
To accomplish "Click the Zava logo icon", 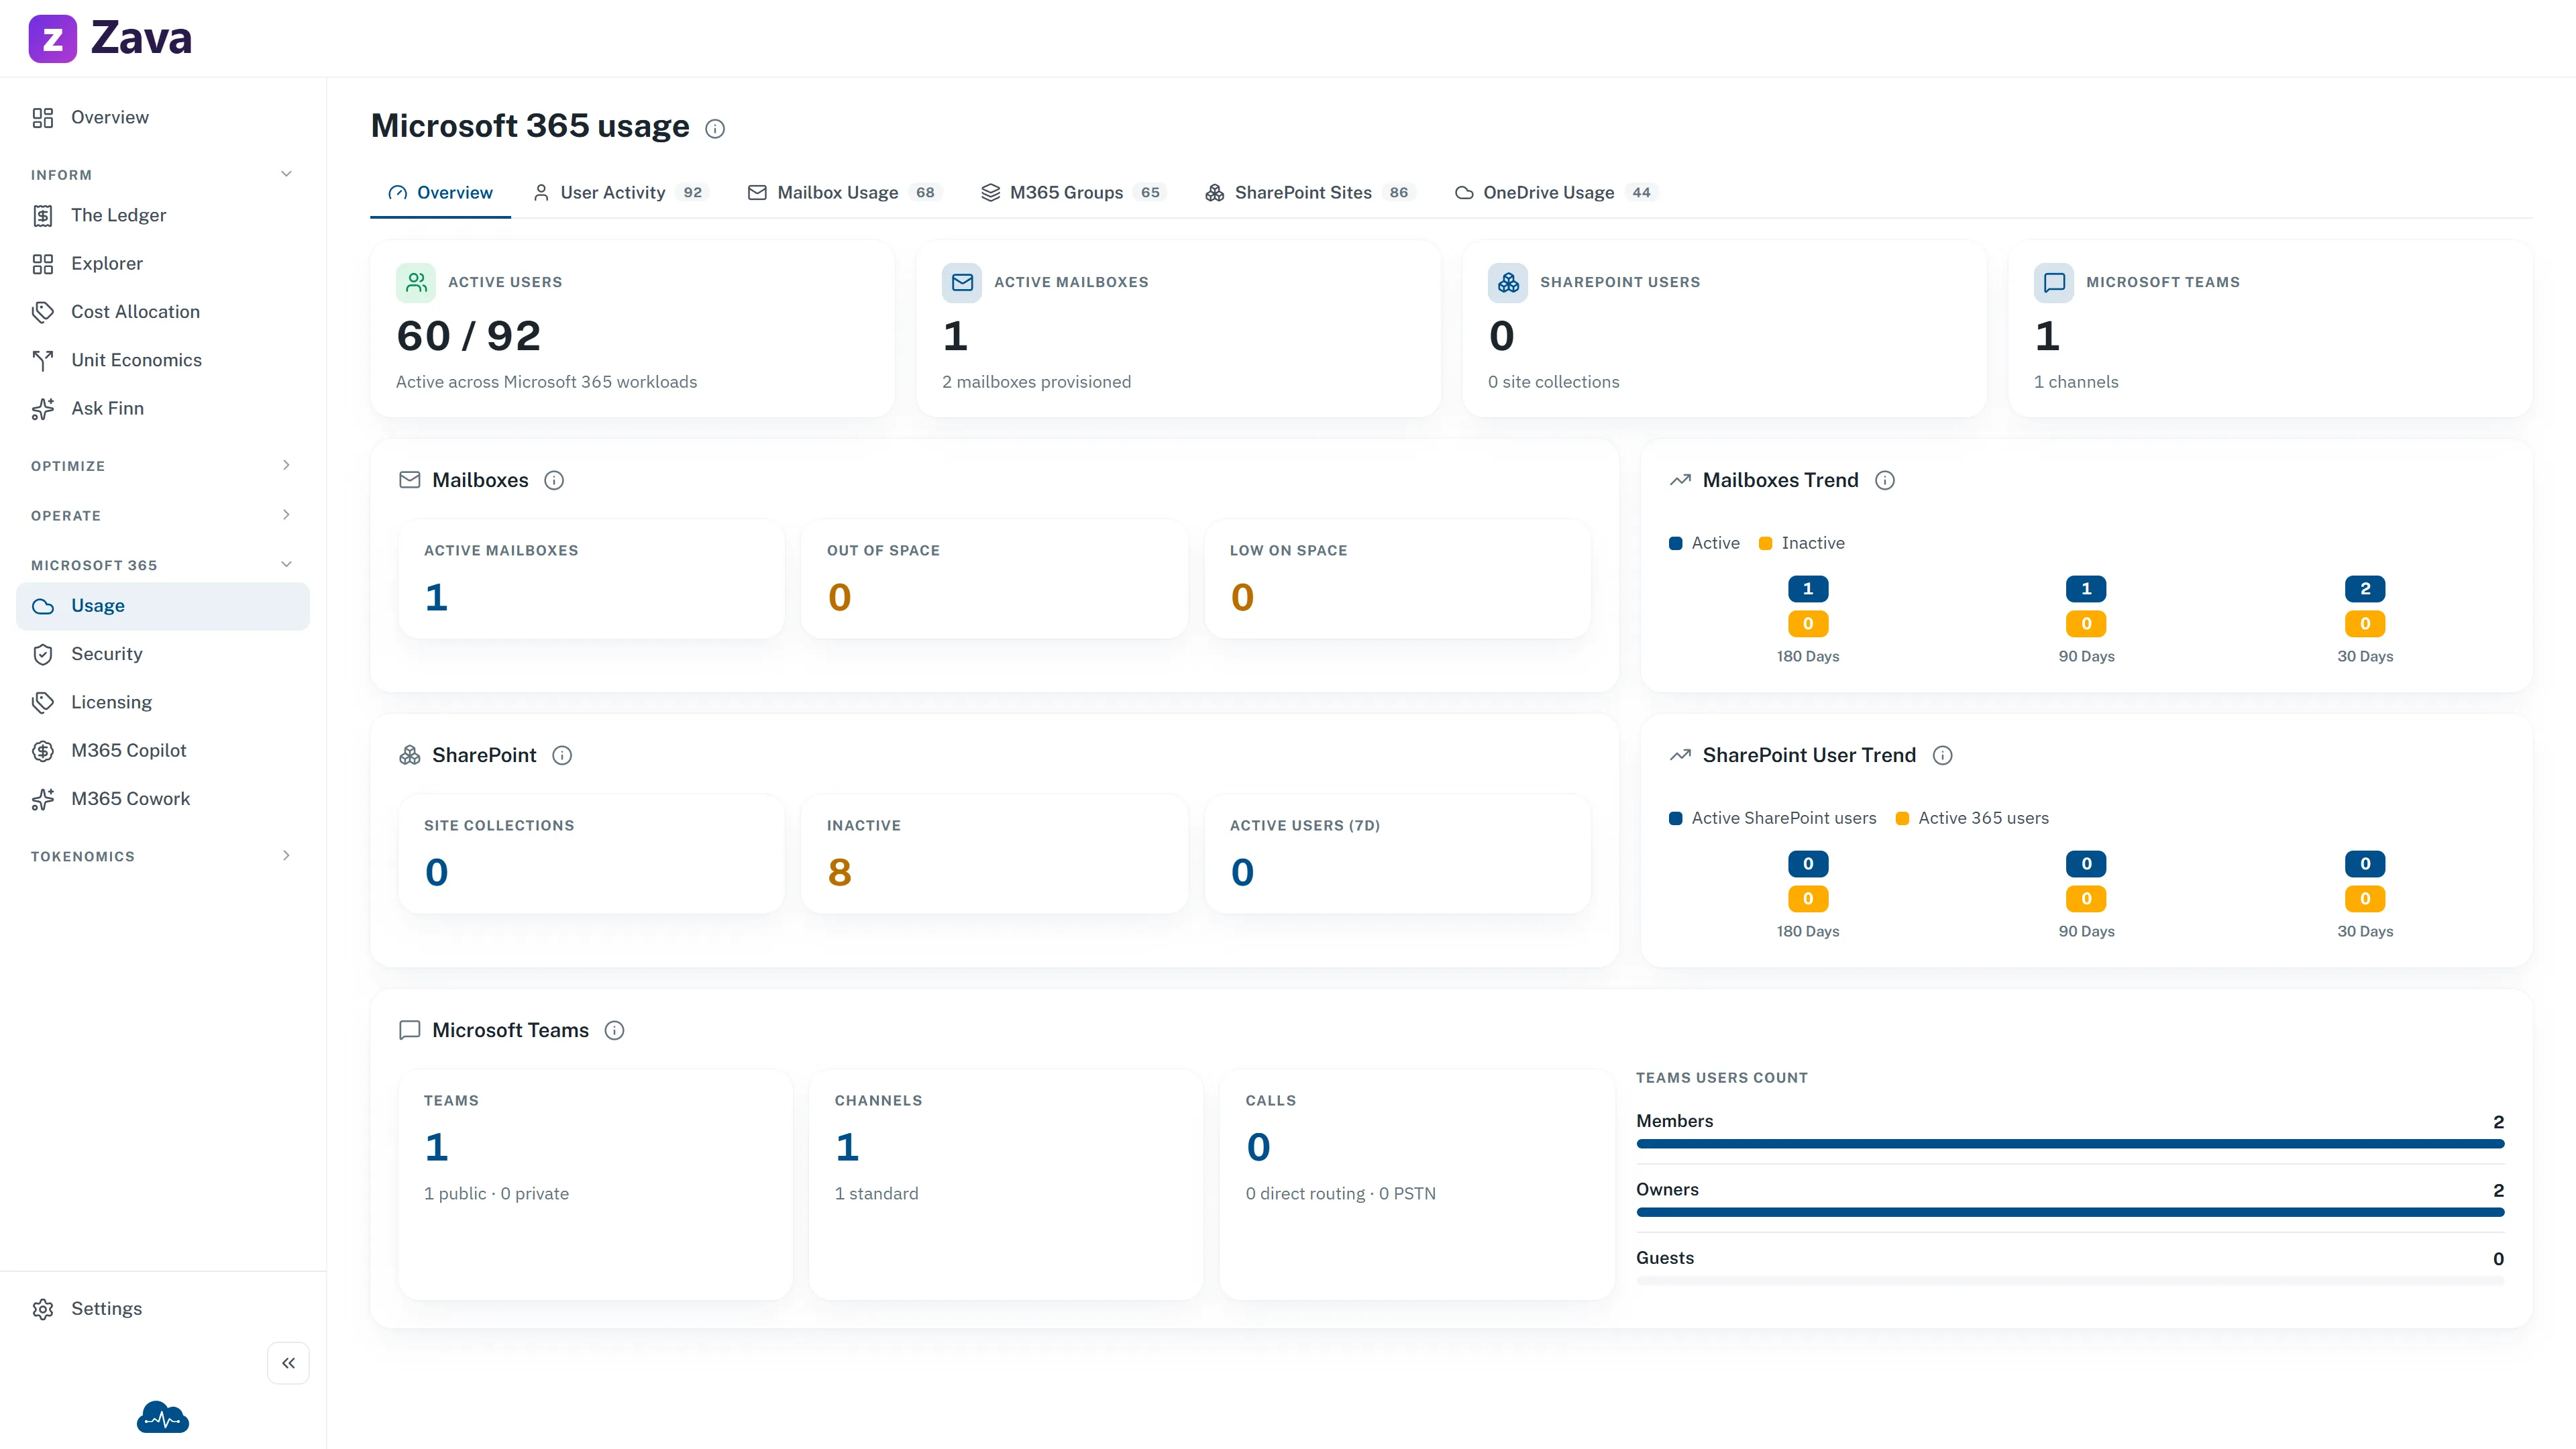I will pos(52,39).
